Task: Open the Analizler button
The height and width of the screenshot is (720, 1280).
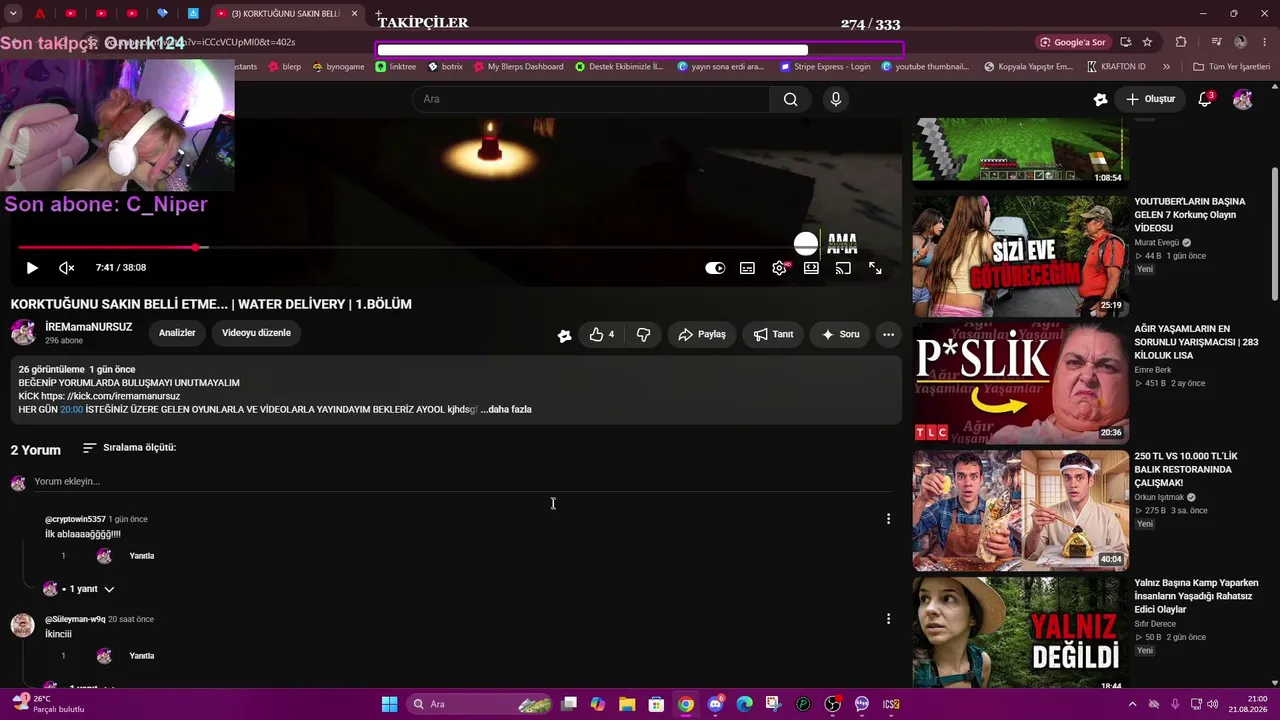Action: tap(177, 333)
